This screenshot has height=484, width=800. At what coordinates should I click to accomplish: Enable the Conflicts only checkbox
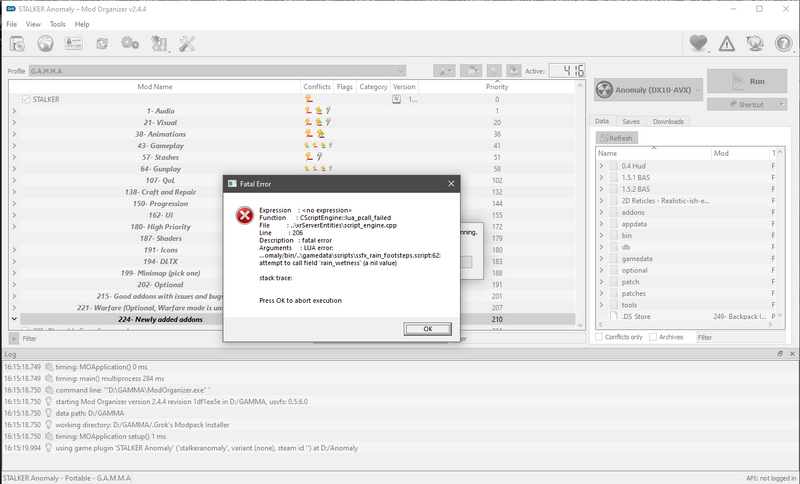coord(599,337)
